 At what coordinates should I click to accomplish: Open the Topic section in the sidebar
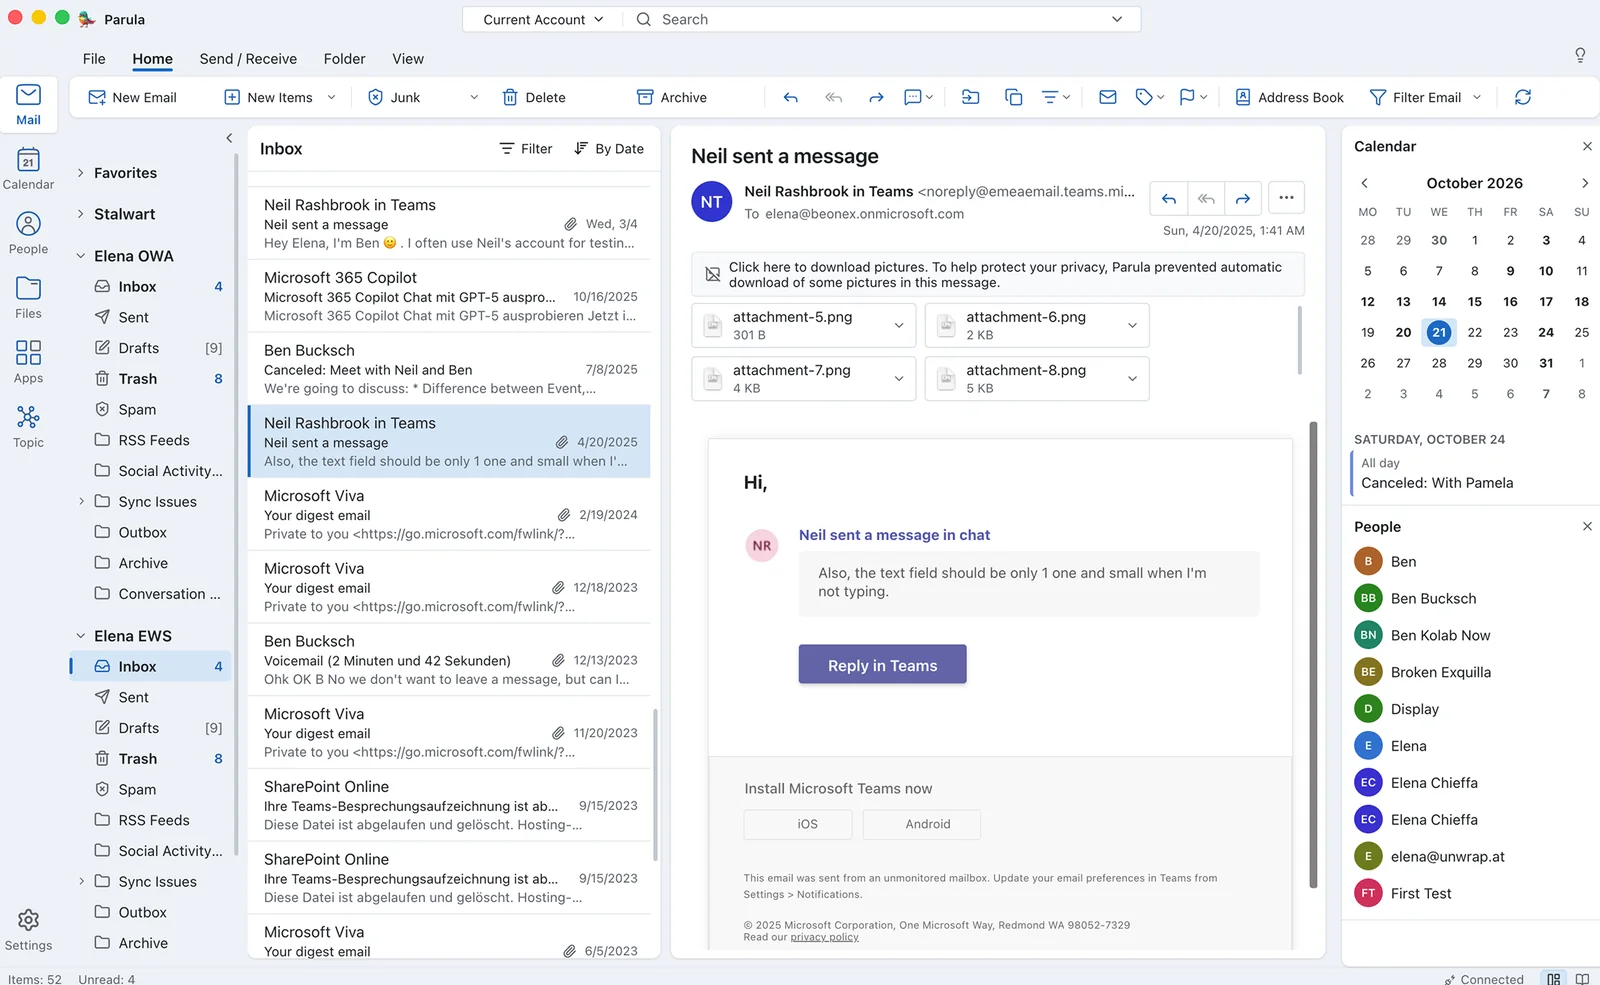(28, 426)
